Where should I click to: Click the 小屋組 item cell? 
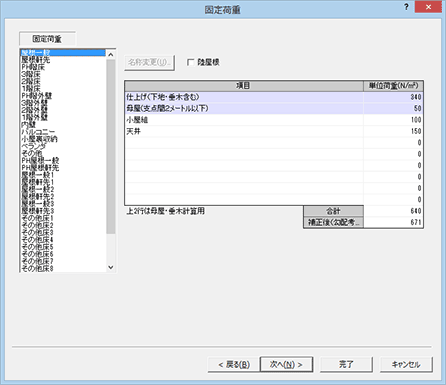244,120
